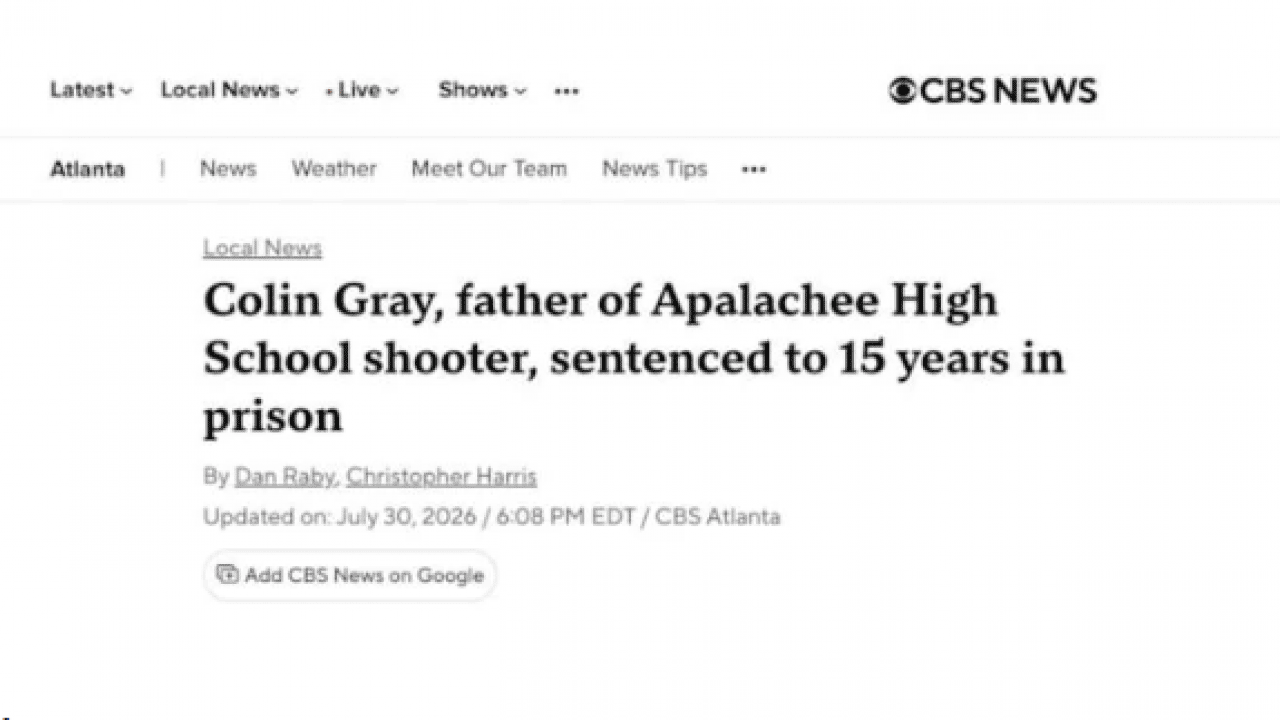Image resolution: width=1280 pixels, height=720 pixels.
Task: Open author Dan Raby's profile link
Action: [285, 477]
